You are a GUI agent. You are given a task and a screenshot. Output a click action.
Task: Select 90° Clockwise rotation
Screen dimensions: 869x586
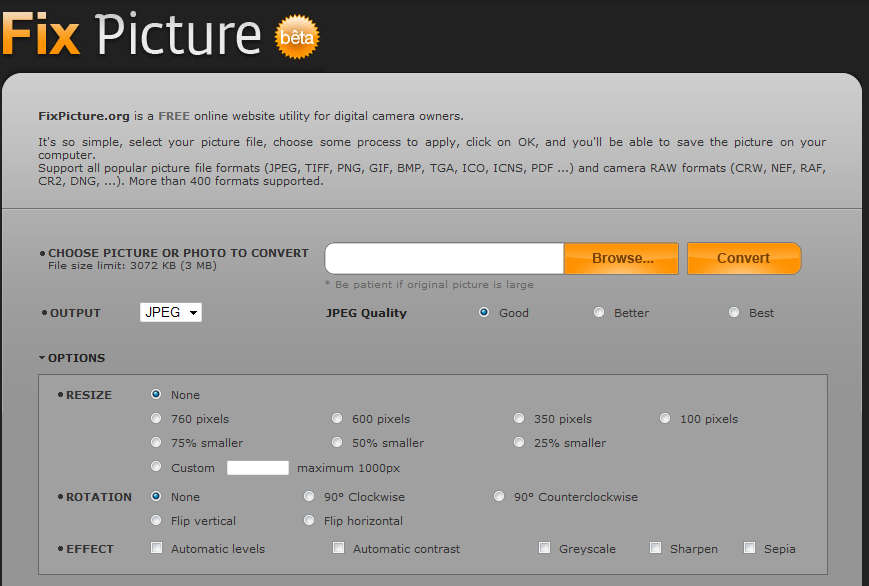[x=309, y=496]
